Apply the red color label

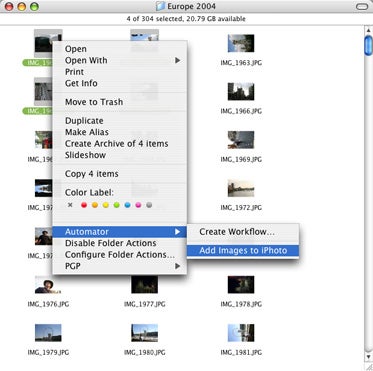pyautogui.click(x=84, y=205)
